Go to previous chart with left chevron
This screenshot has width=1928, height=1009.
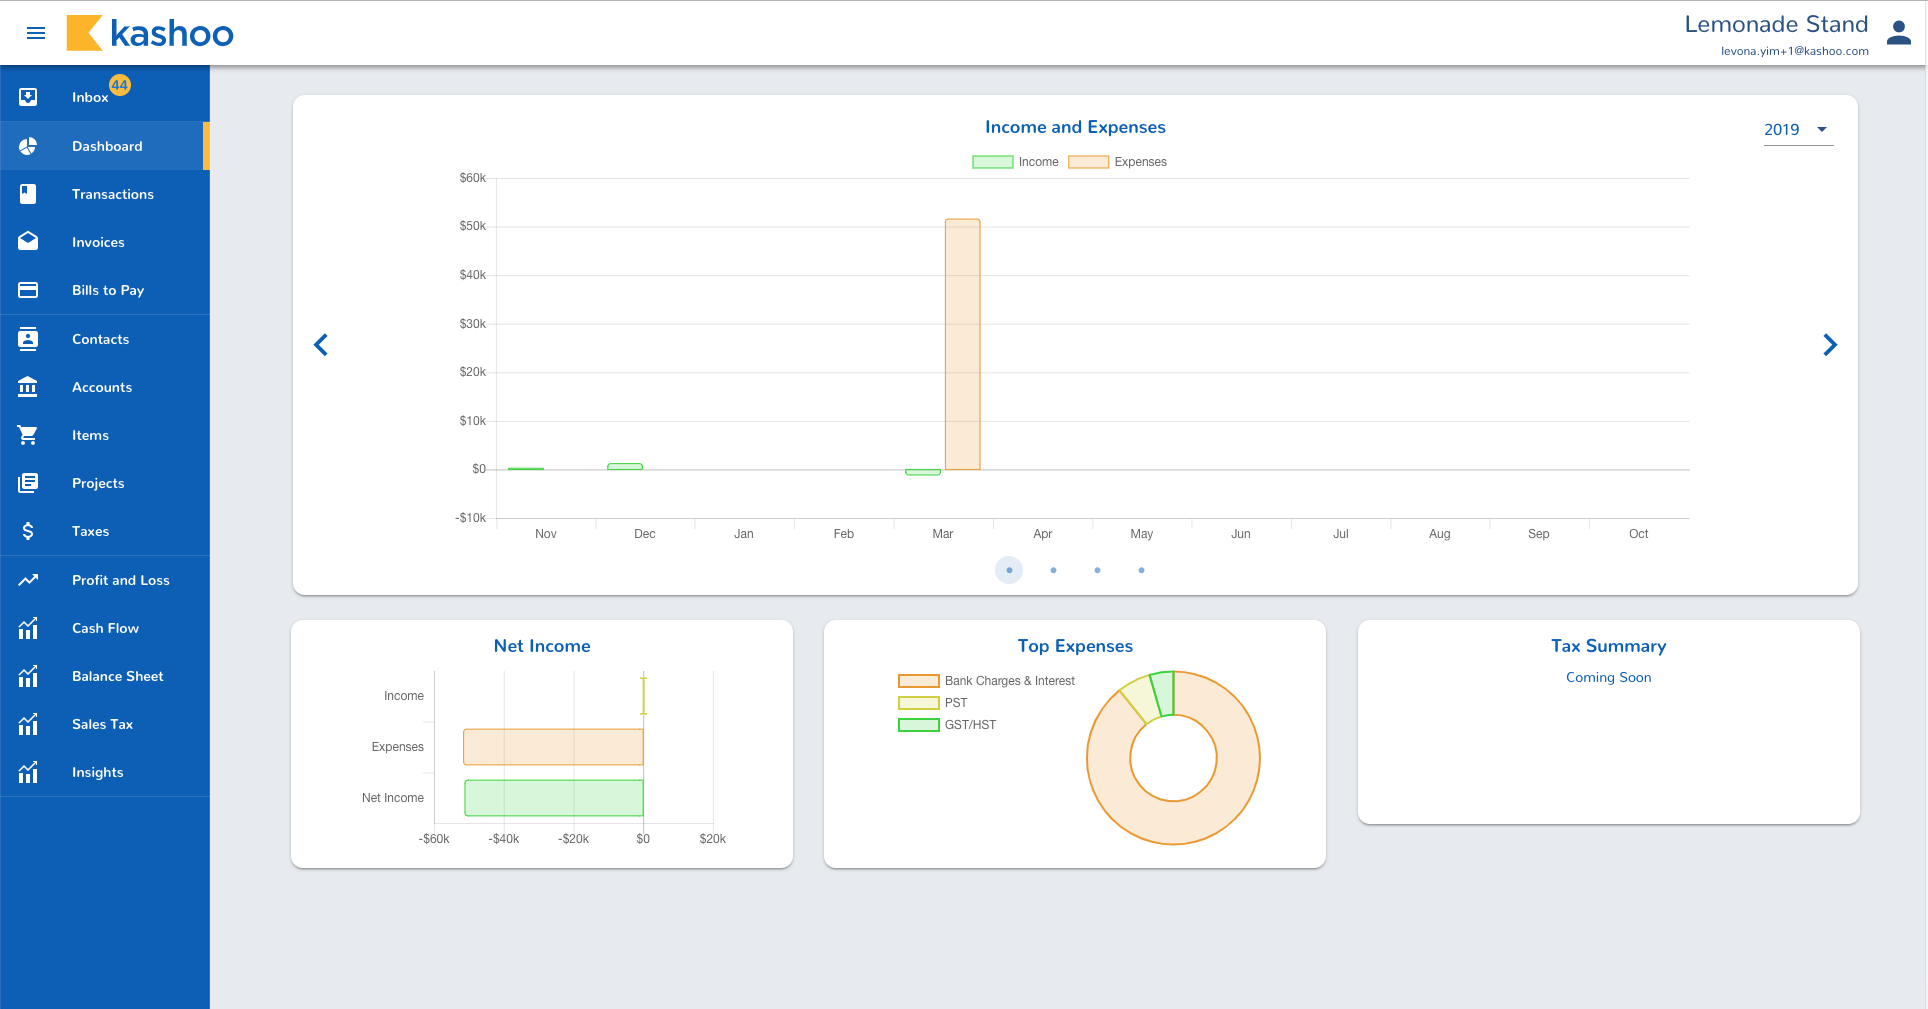pyautogui.click(x=321, y=345)
